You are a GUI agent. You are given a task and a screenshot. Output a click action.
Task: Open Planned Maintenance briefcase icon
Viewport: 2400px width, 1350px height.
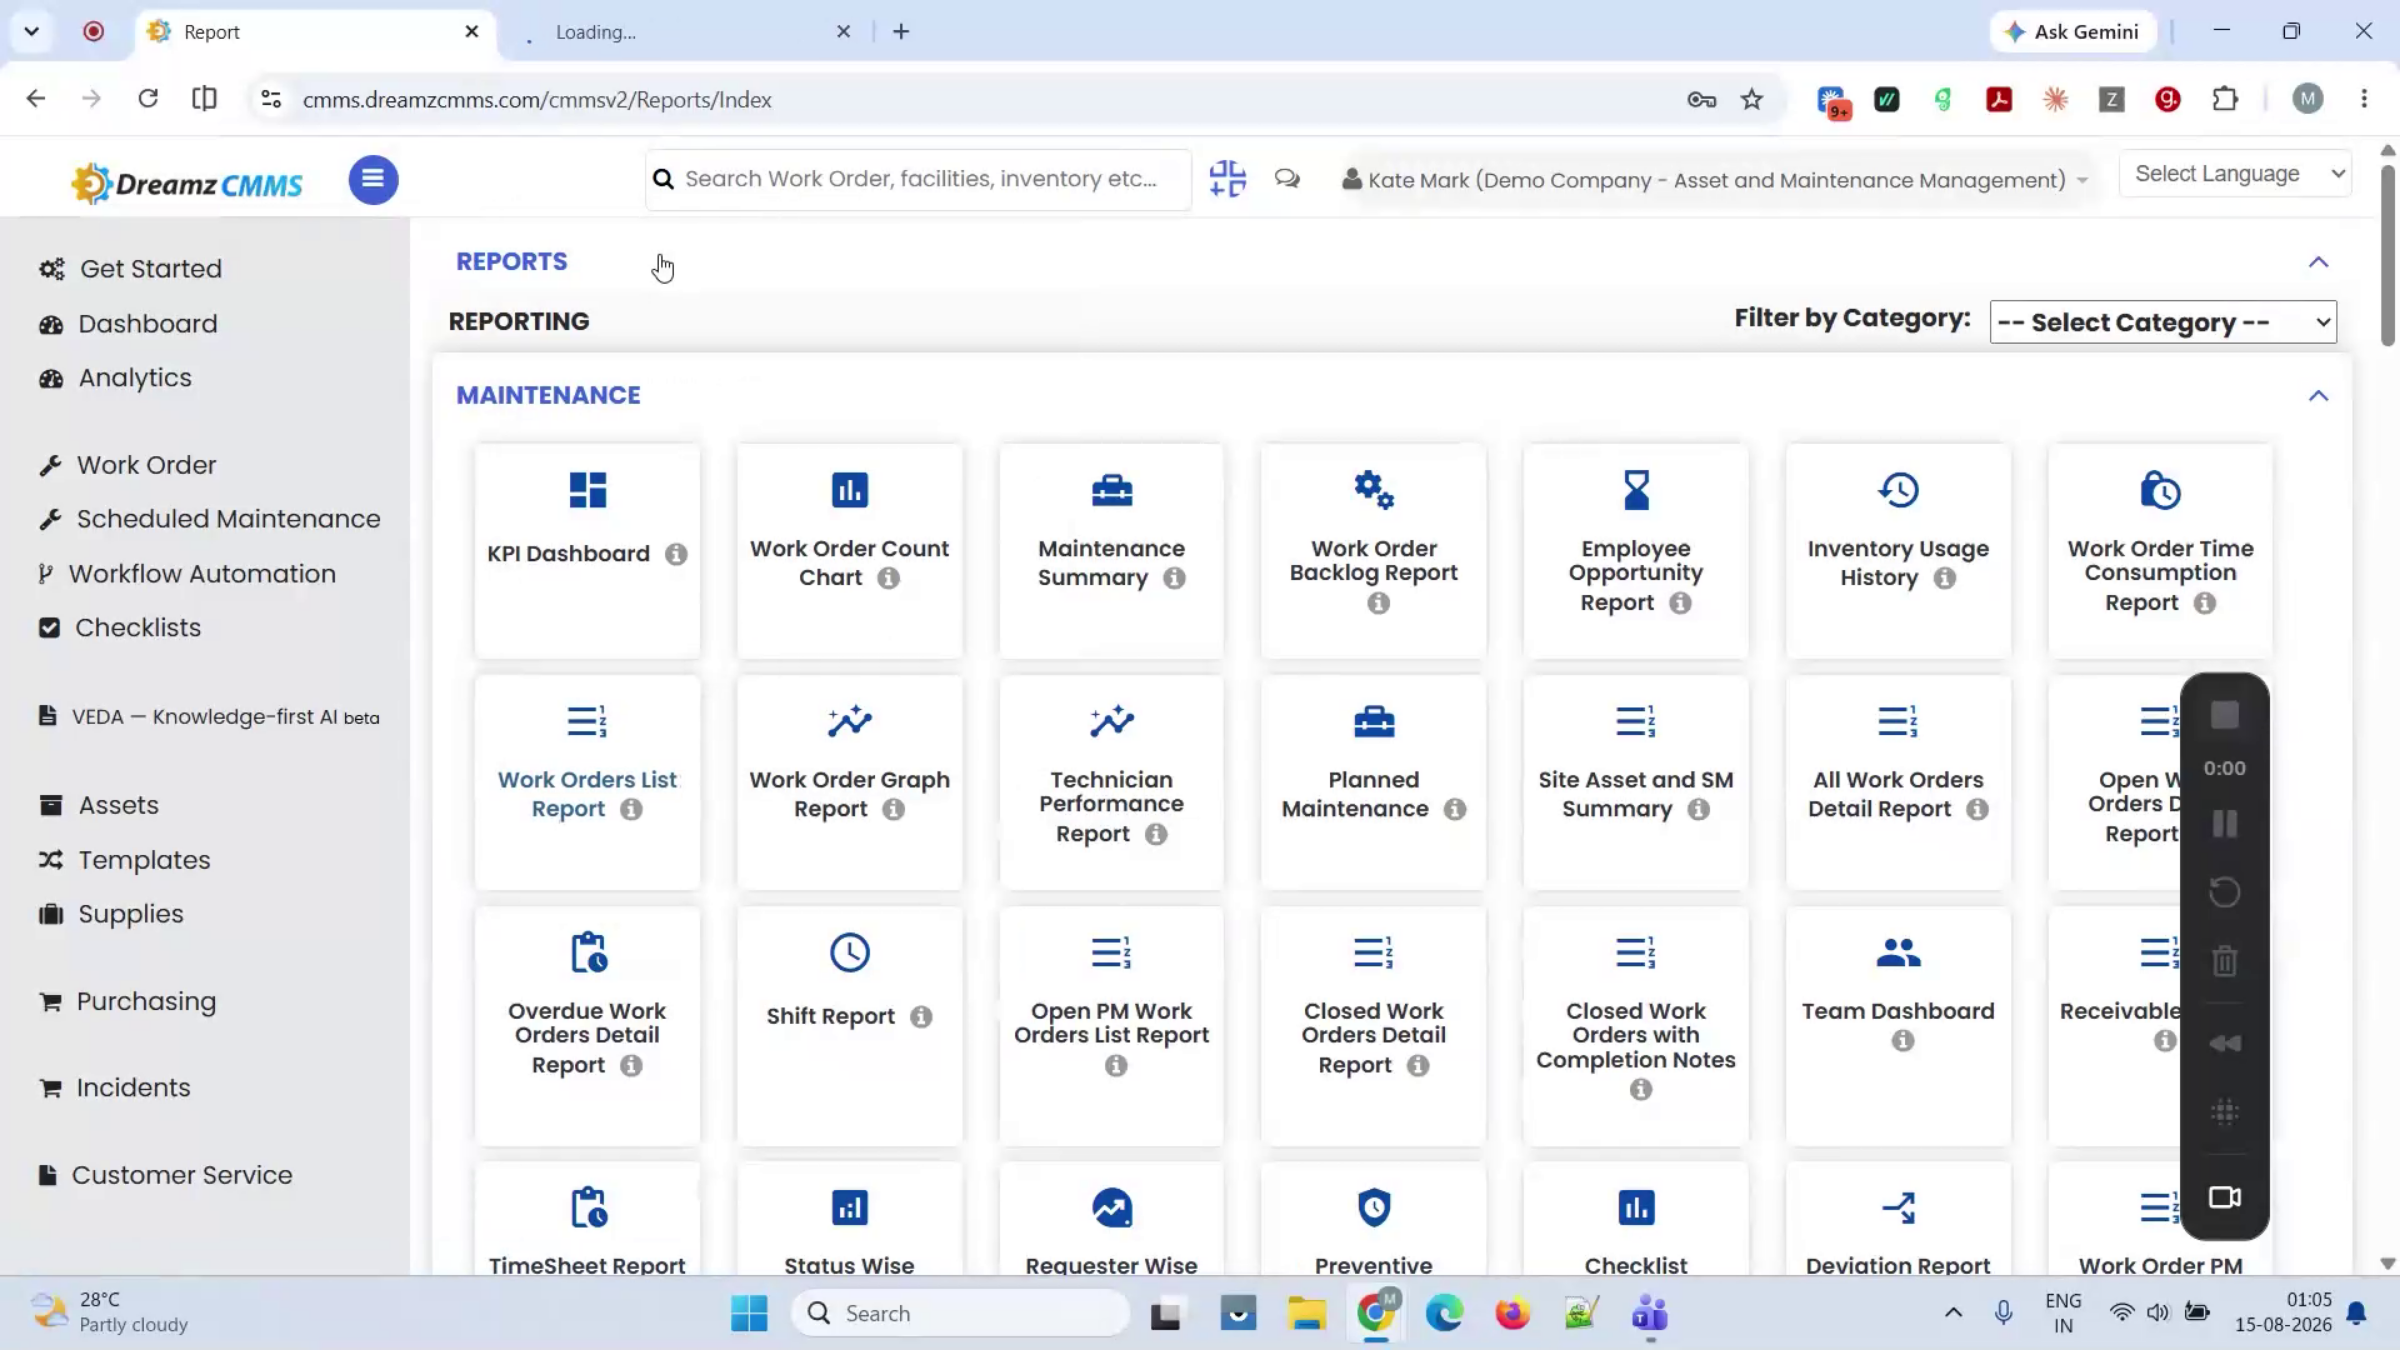pos(1374,721)
